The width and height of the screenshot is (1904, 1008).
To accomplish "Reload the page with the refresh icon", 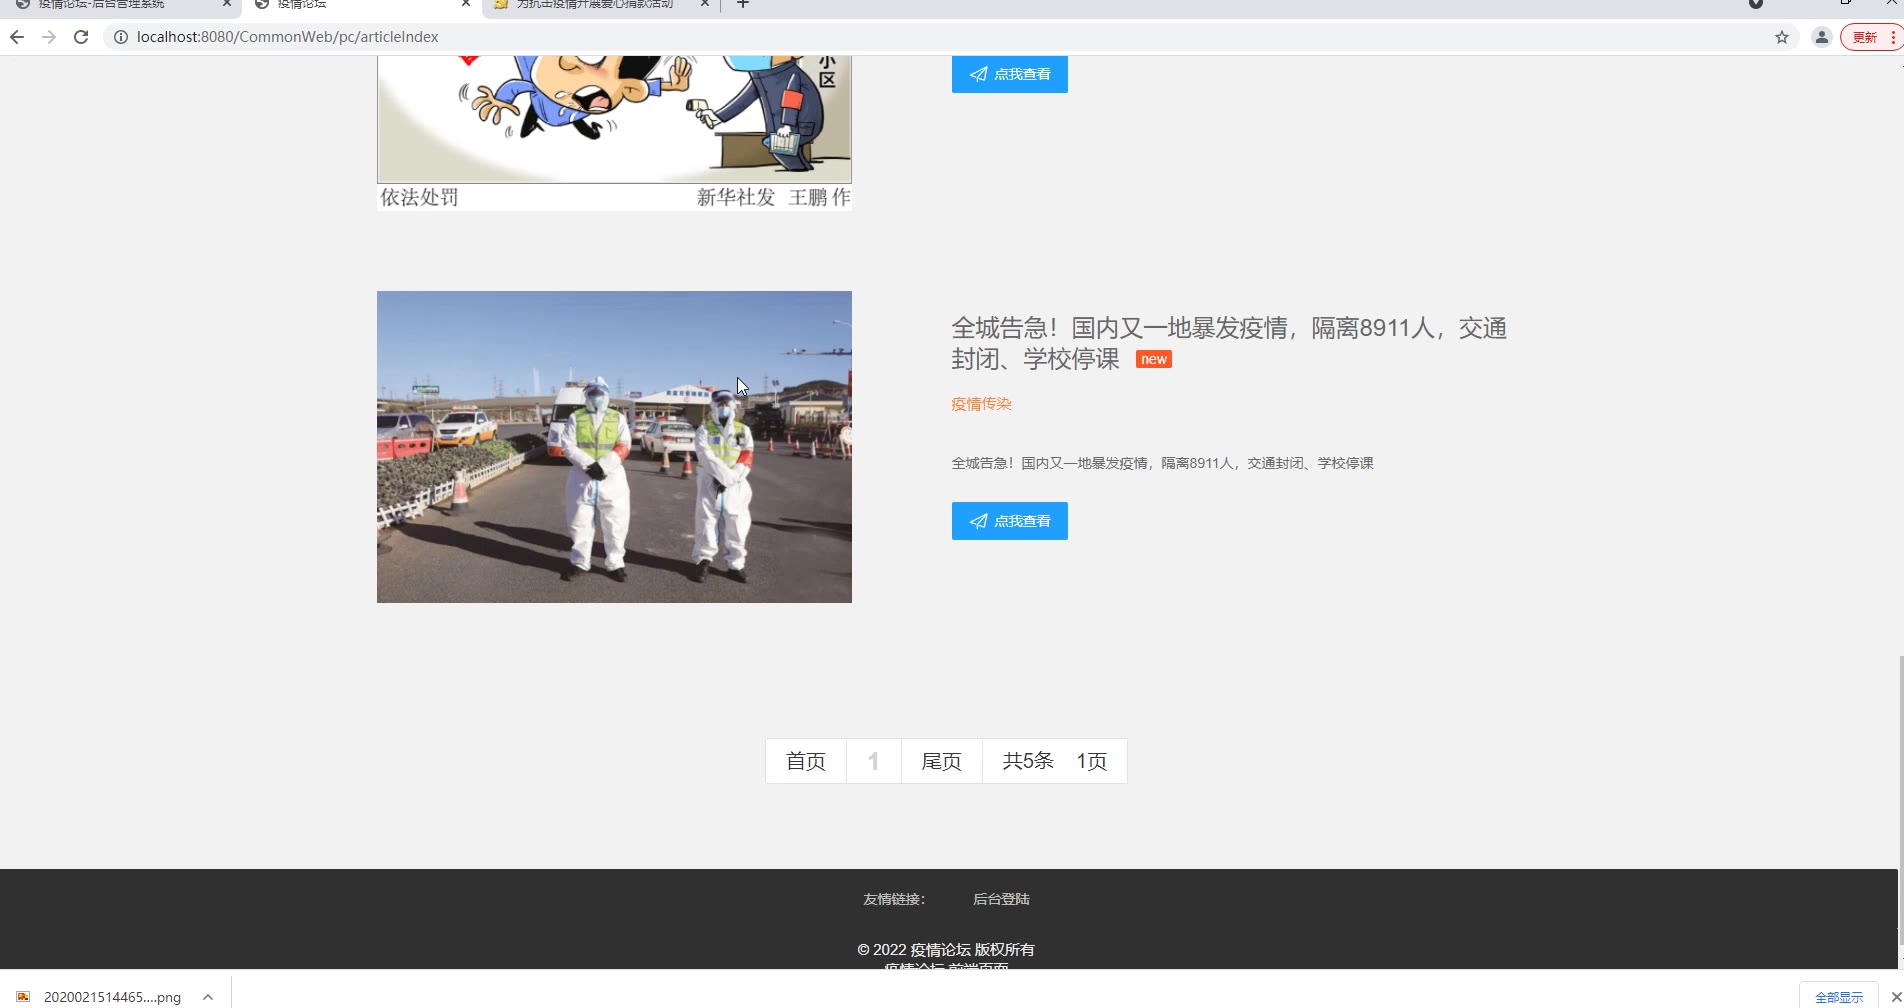I will click(81, 37).
